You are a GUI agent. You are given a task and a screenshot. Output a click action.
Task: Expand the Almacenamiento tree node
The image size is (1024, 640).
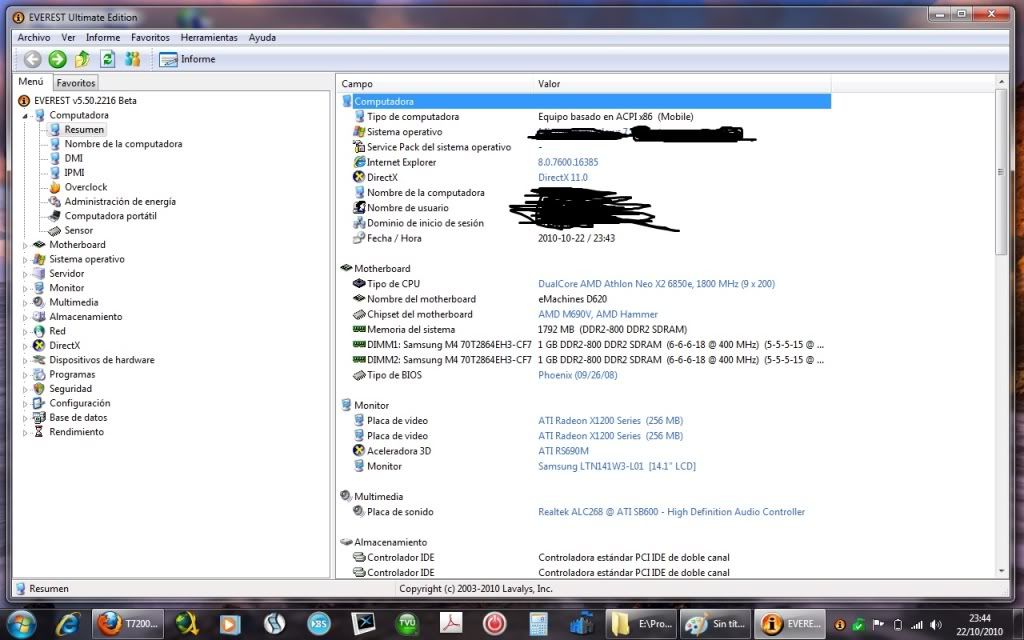[25, 317]
